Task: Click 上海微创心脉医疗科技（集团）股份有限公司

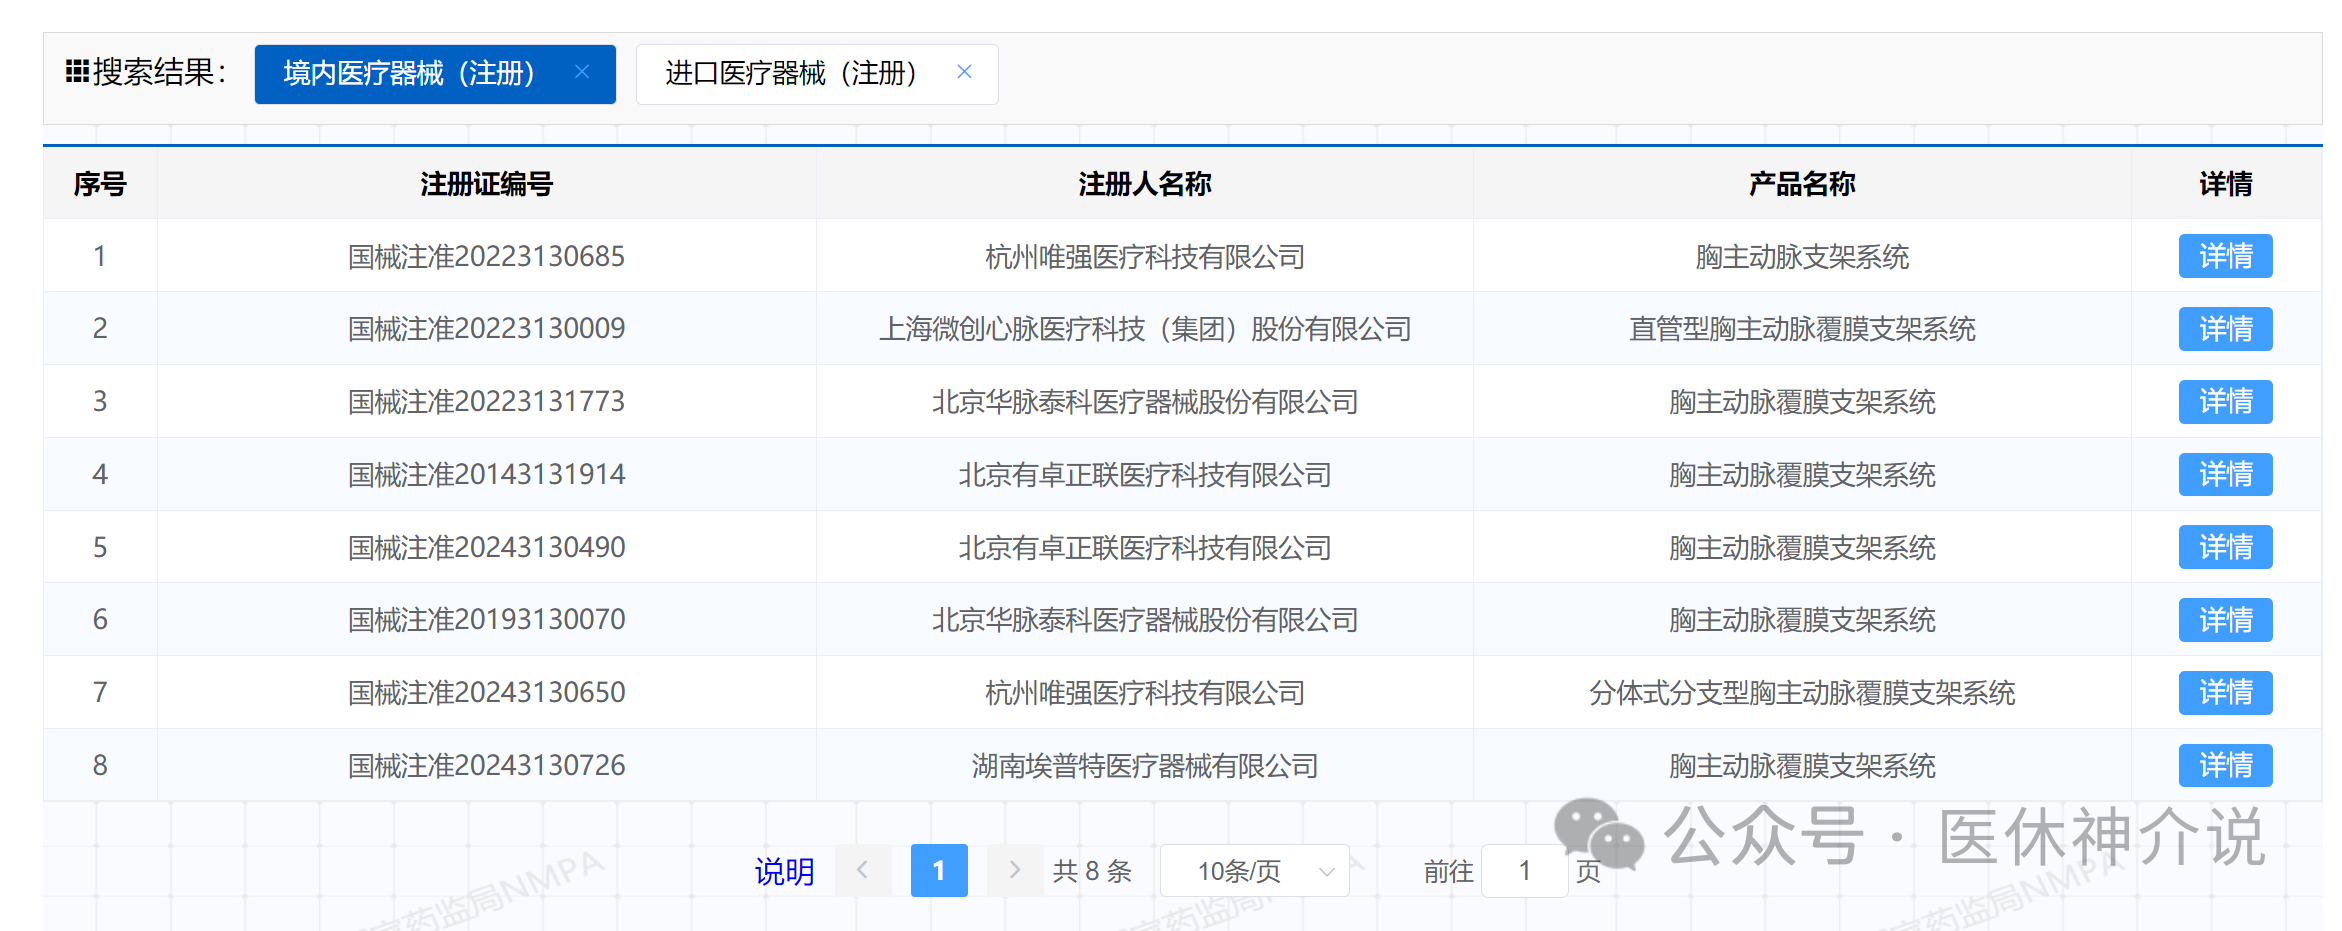Action: click(x=1145, y=329)
